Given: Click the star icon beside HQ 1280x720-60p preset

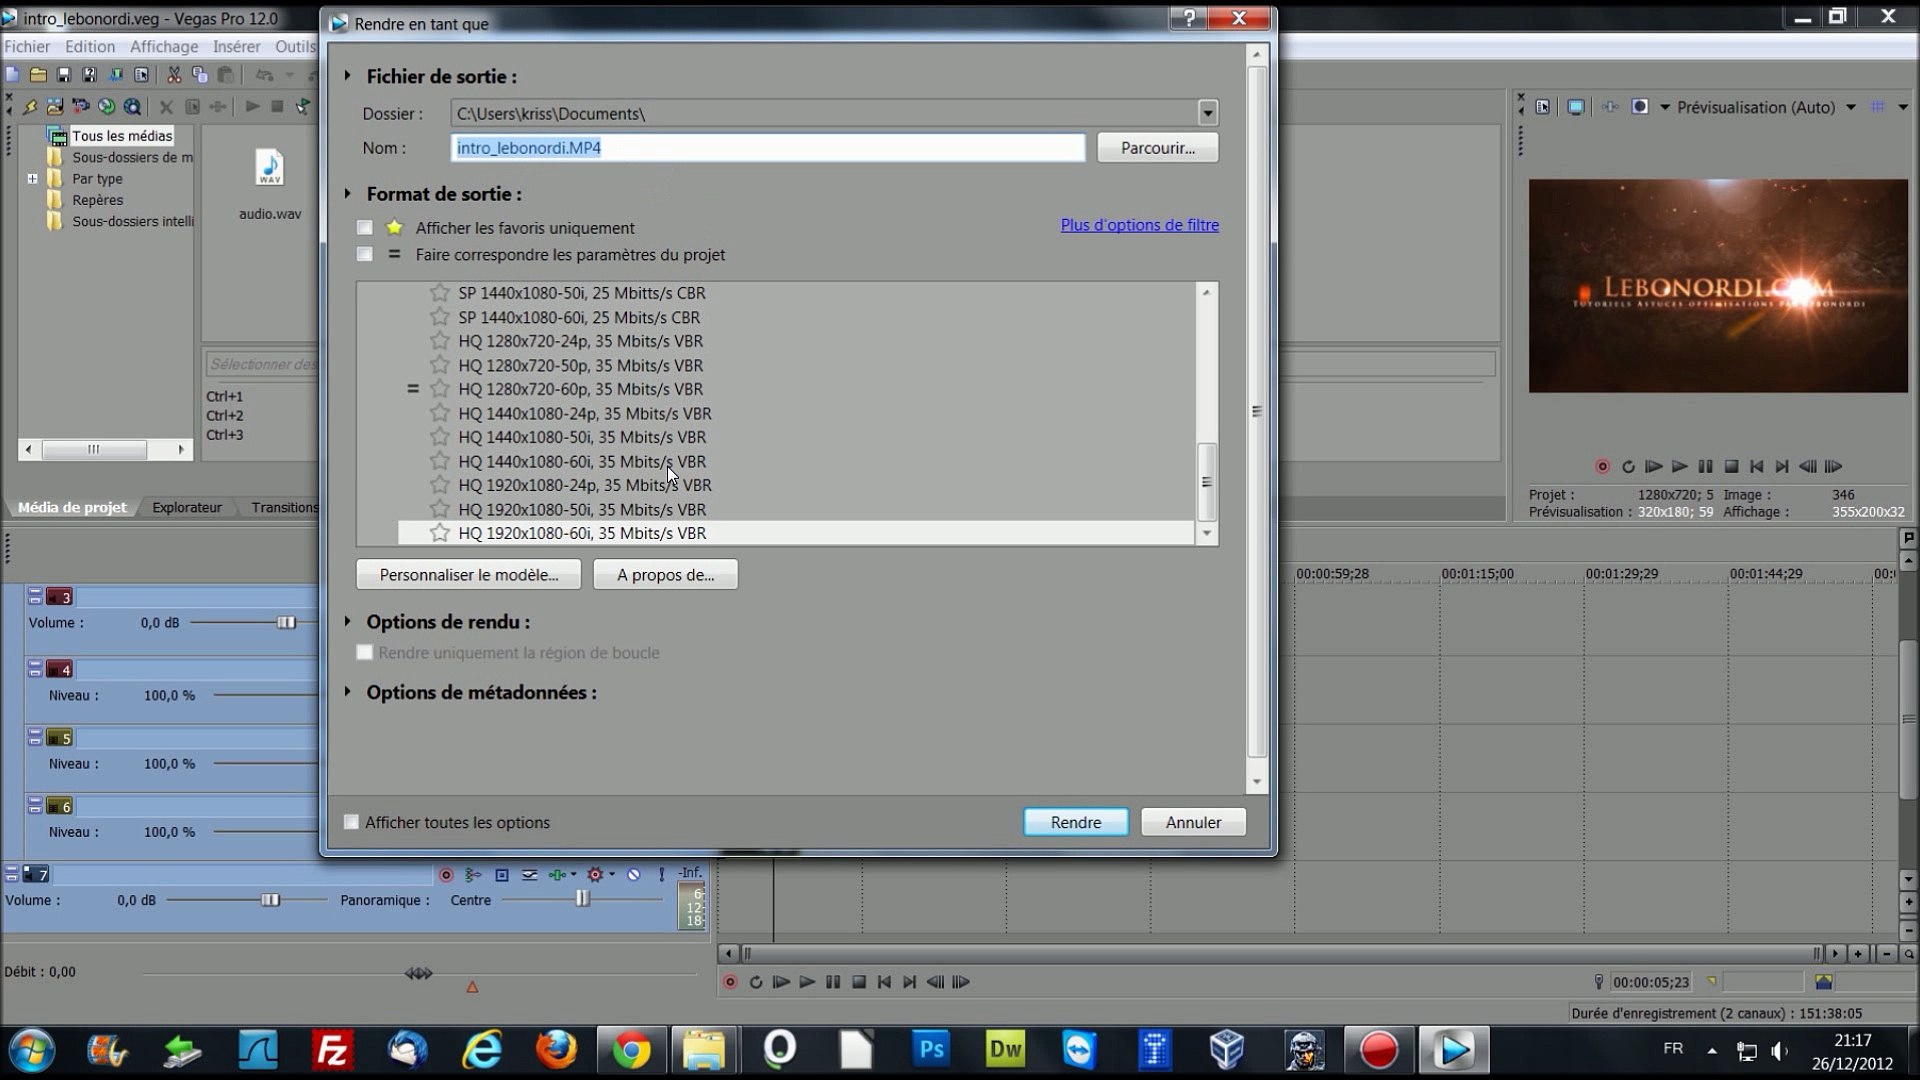Looking at the screenshot, I should pyautogui.click(x=439, y=389).
